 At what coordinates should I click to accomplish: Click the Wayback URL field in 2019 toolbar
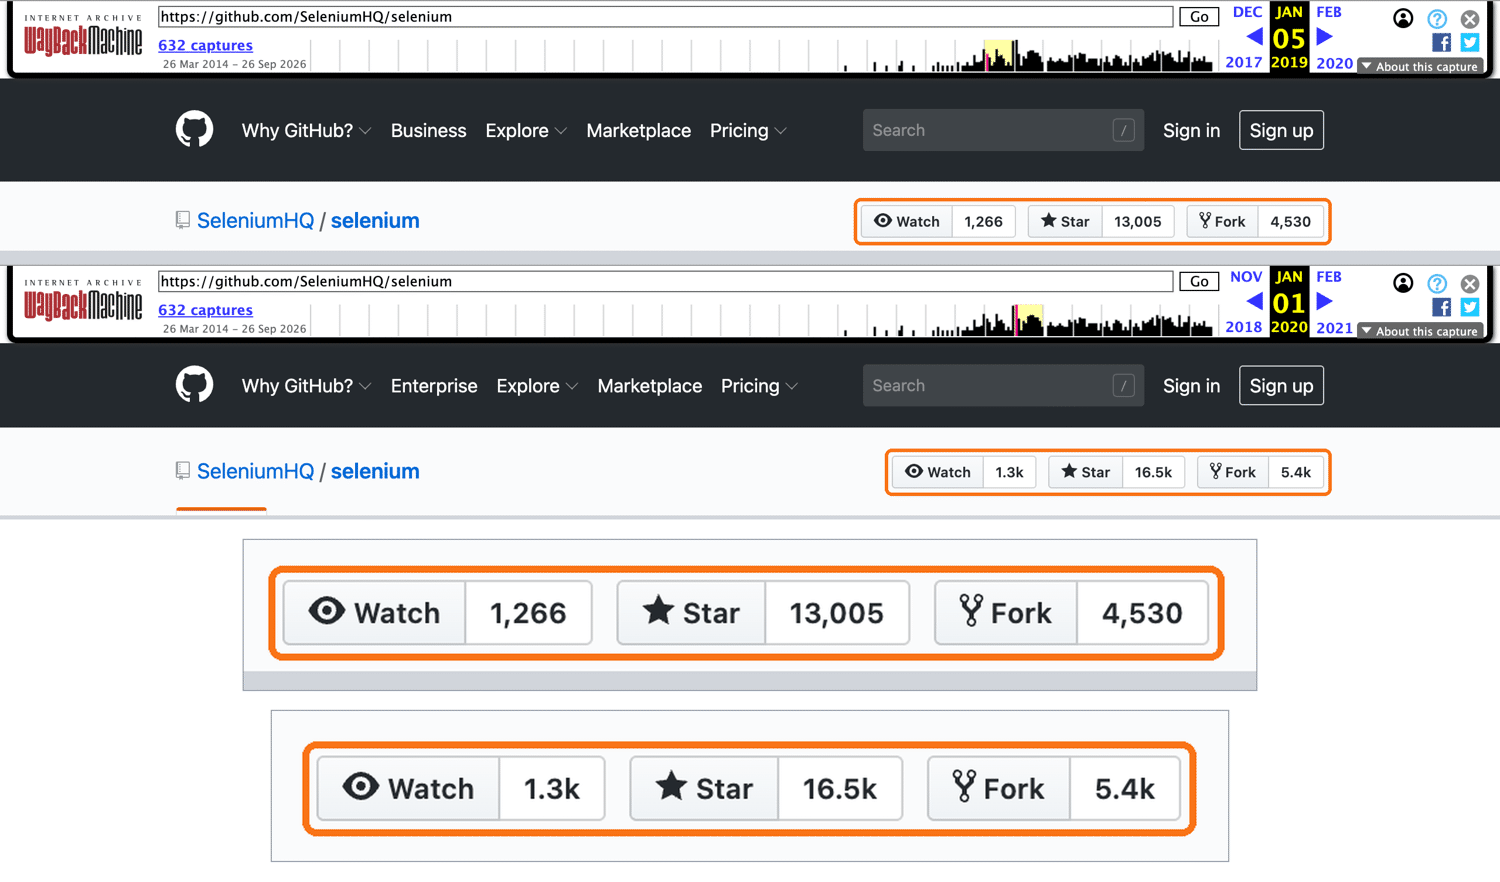[665, 16]
